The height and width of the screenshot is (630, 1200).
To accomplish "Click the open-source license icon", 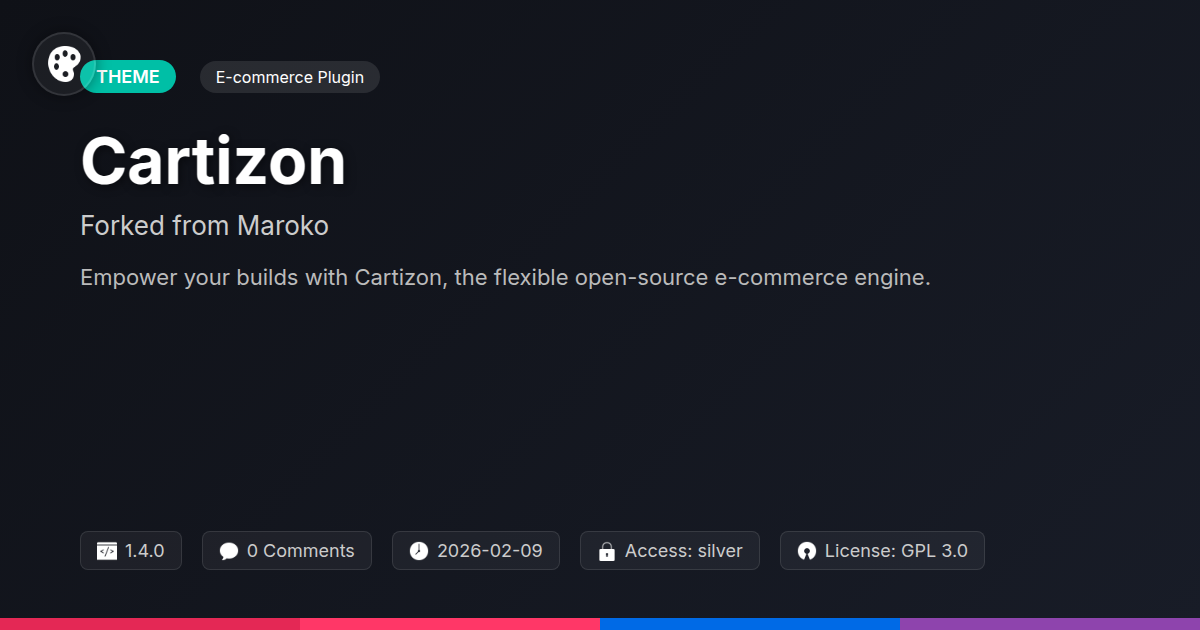I will 807,551.
